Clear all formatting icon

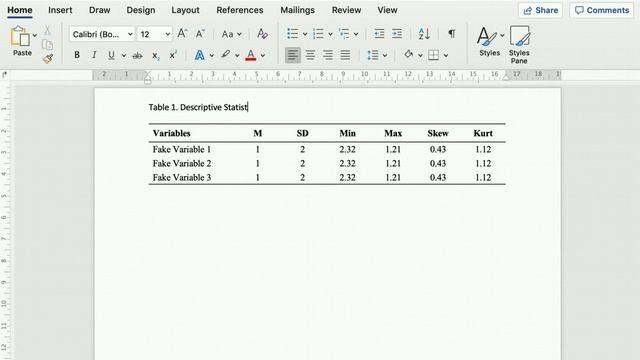tap(262, 34)
